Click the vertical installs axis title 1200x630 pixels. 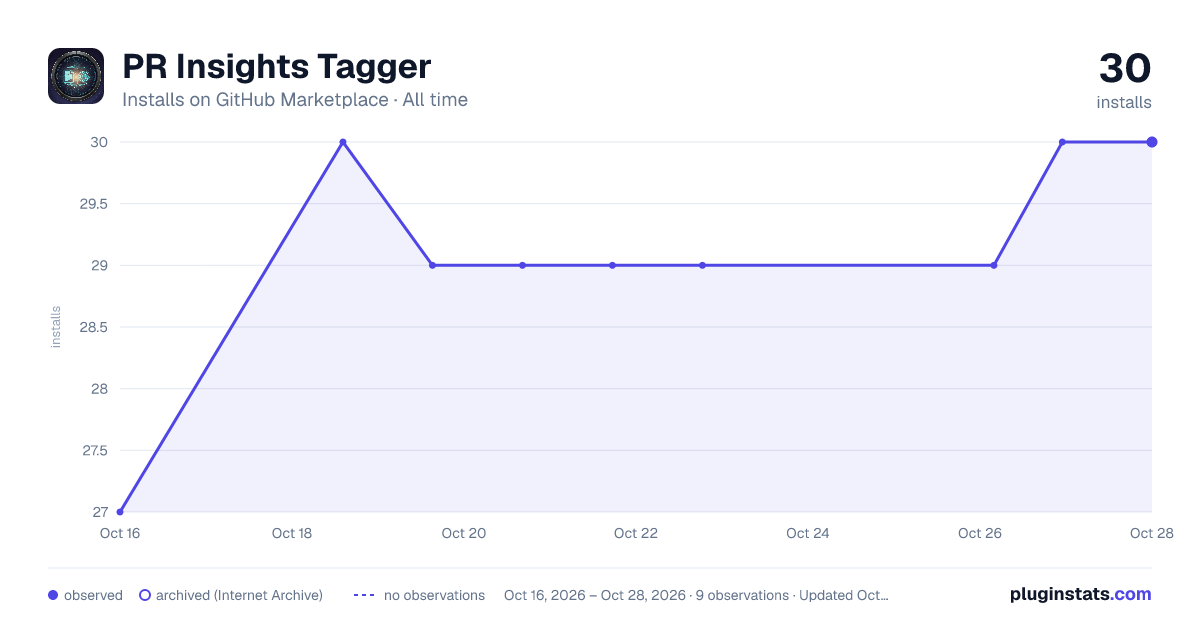click(x=56, y=327)
